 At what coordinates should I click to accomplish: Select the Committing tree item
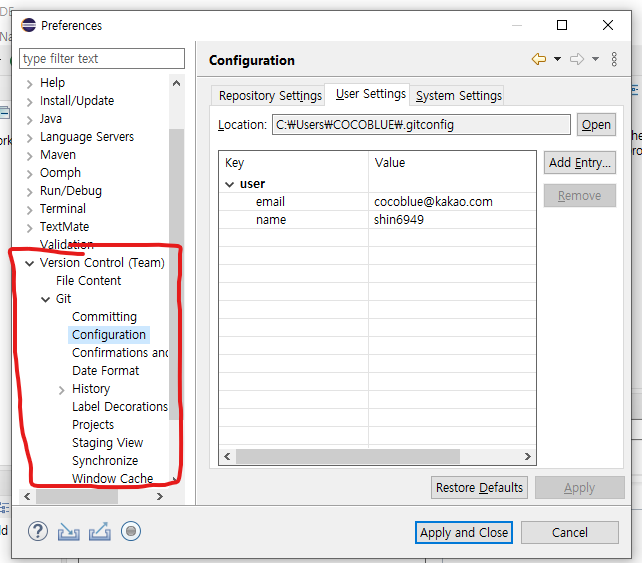coord(104,317)
